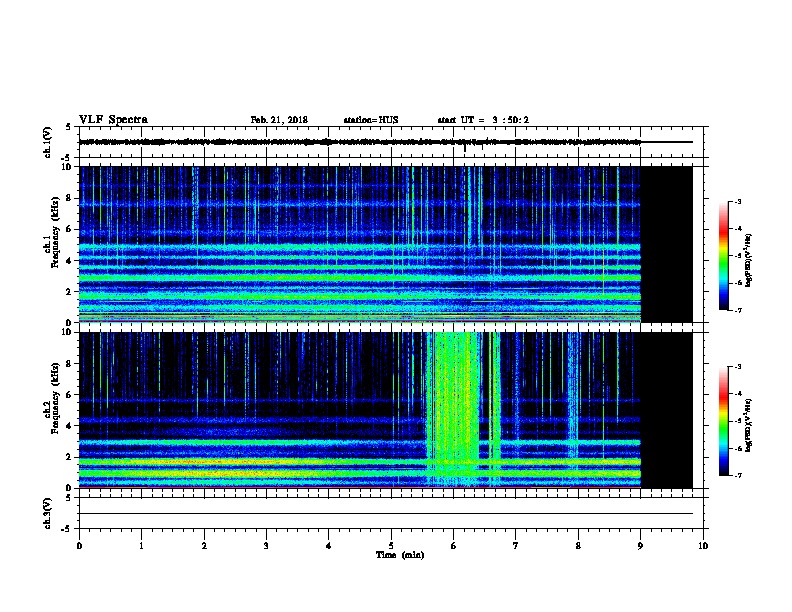Click the "4" kHz tick on ch.2 frequency axis
Screen dimensions: 792x612
[x=70, y=426]
